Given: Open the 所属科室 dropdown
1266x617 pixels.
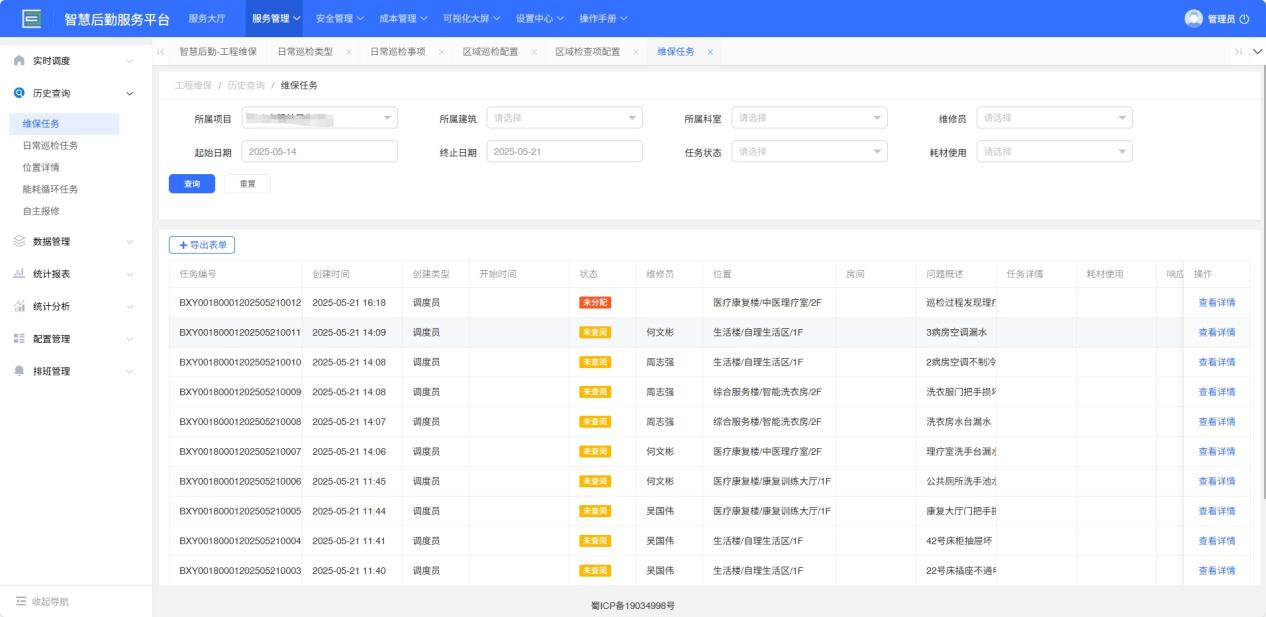Looking at the screenshot, I should tap(809, 118).
